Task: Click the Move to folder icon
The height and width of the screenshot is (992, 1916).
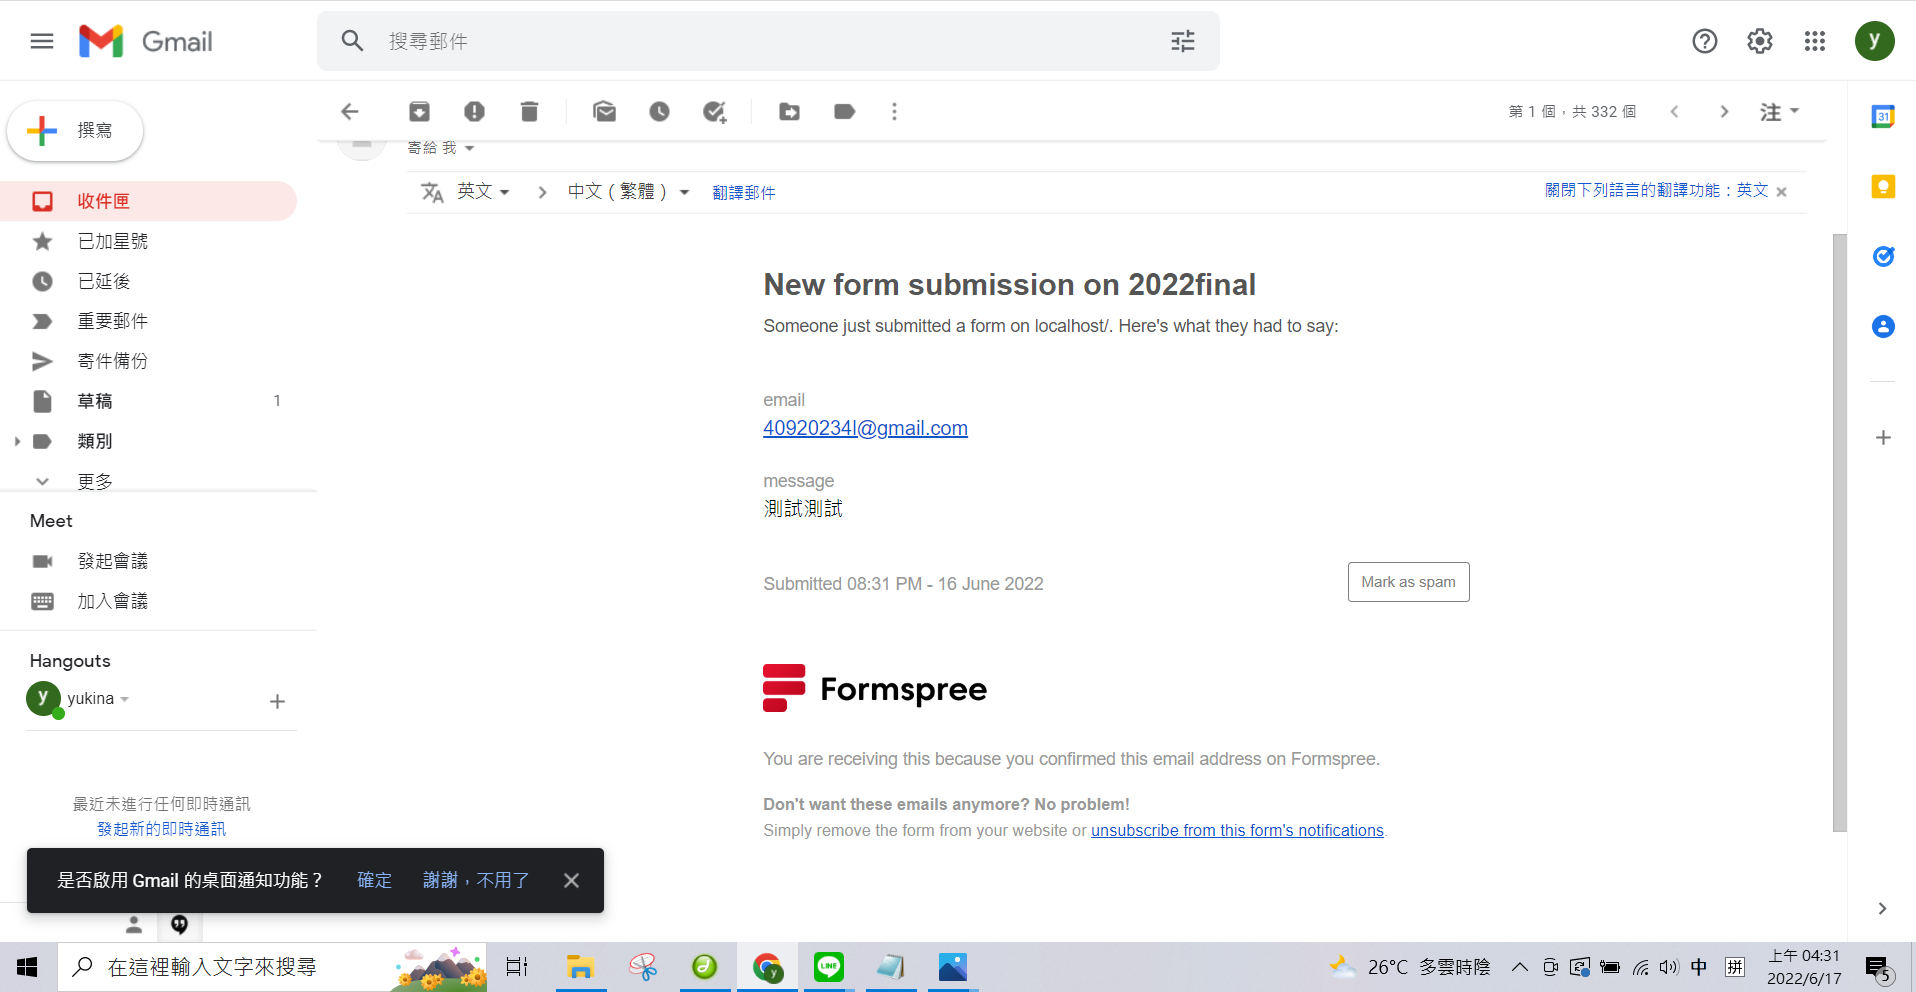Action: pyautogui.click(x=789, y=112)
